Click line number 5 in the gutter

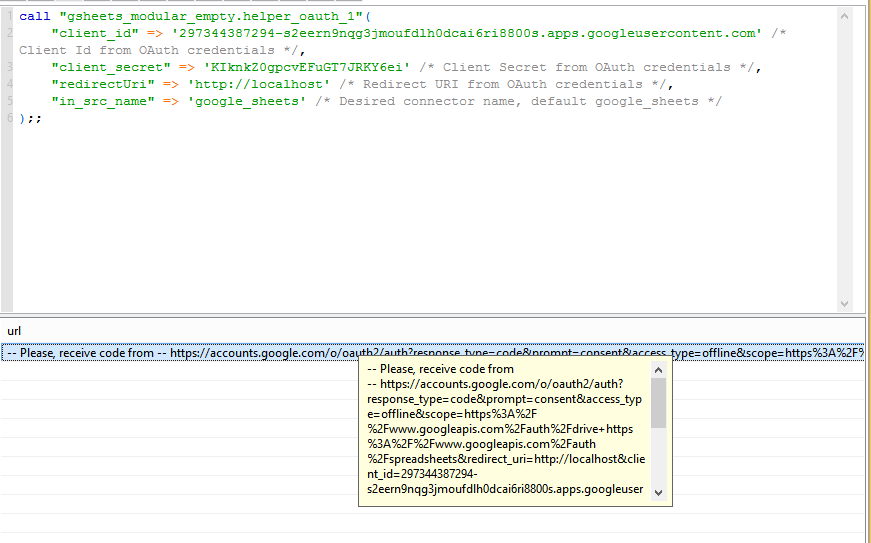point(8,101)
